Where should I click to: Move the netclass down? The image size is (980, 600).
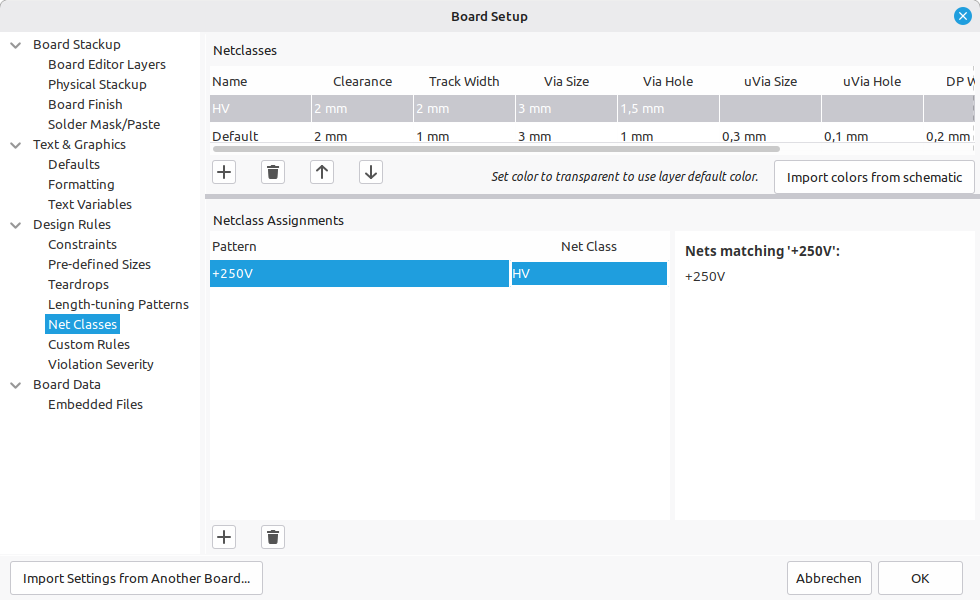371,172
